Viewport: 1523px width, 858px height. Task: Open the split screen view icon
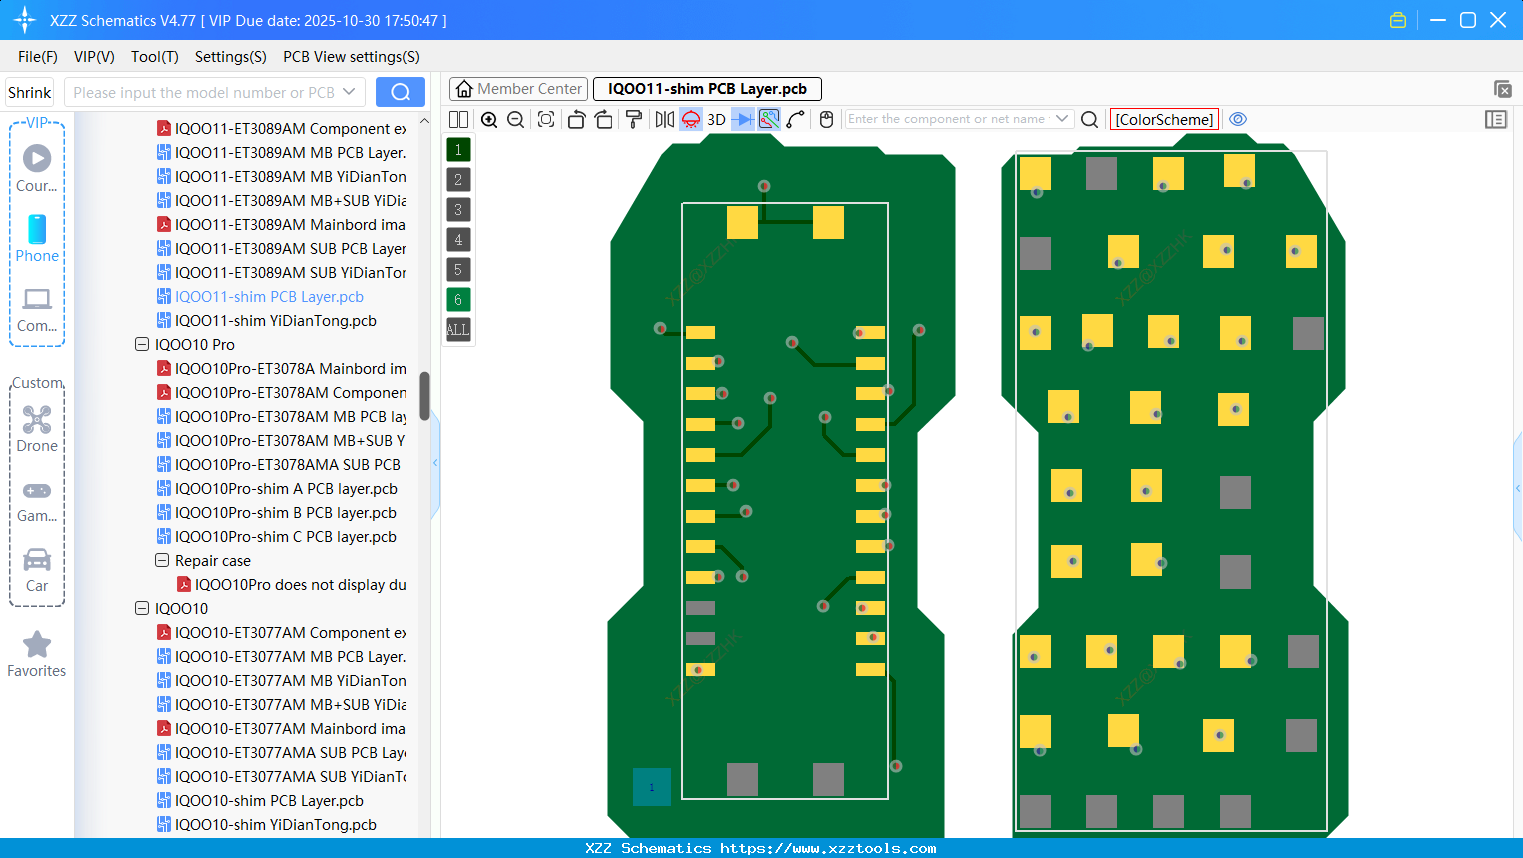pyautogui.click(x=459, y=119)
